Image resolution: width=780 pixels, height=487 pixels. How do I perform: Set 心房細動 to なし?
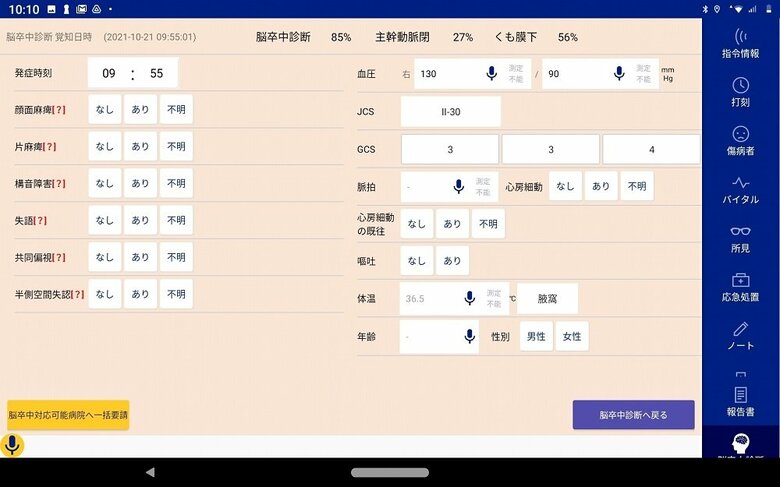coord(565,186)
